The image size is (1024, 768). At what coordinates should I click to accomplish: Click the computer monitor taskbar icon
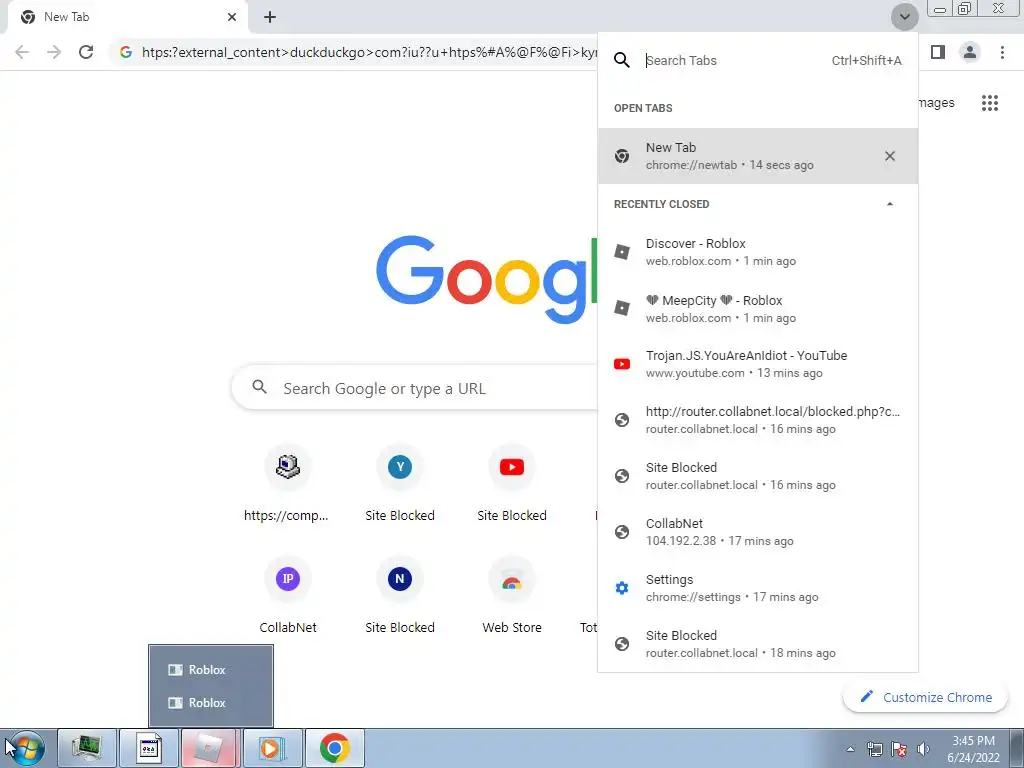pyautogui.click(x=87, y=748)
